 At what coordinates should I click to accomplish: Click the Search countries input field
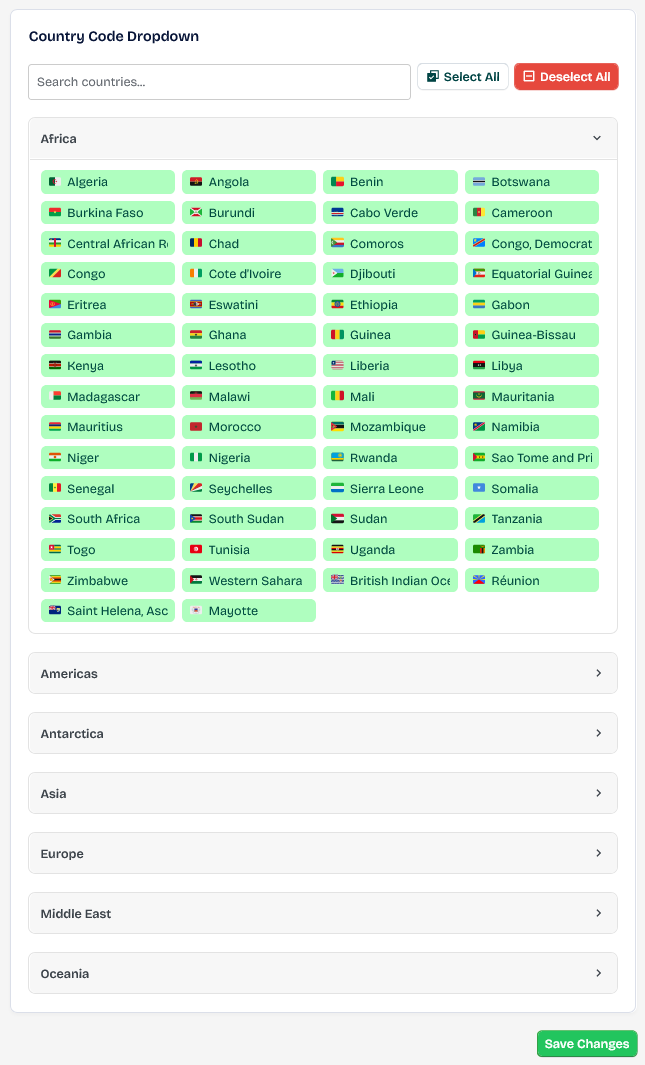[219, 82]
